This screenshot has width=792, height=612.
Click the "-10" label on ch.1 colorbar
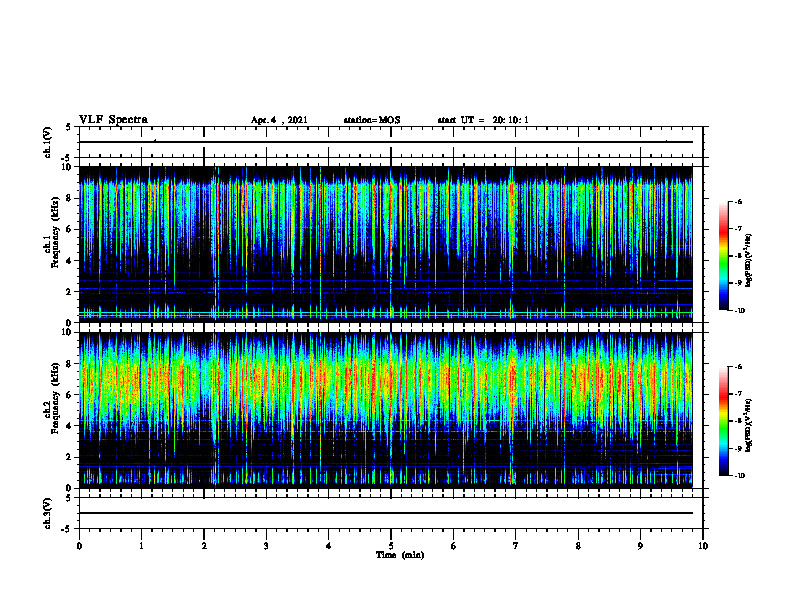click(739, 311)
